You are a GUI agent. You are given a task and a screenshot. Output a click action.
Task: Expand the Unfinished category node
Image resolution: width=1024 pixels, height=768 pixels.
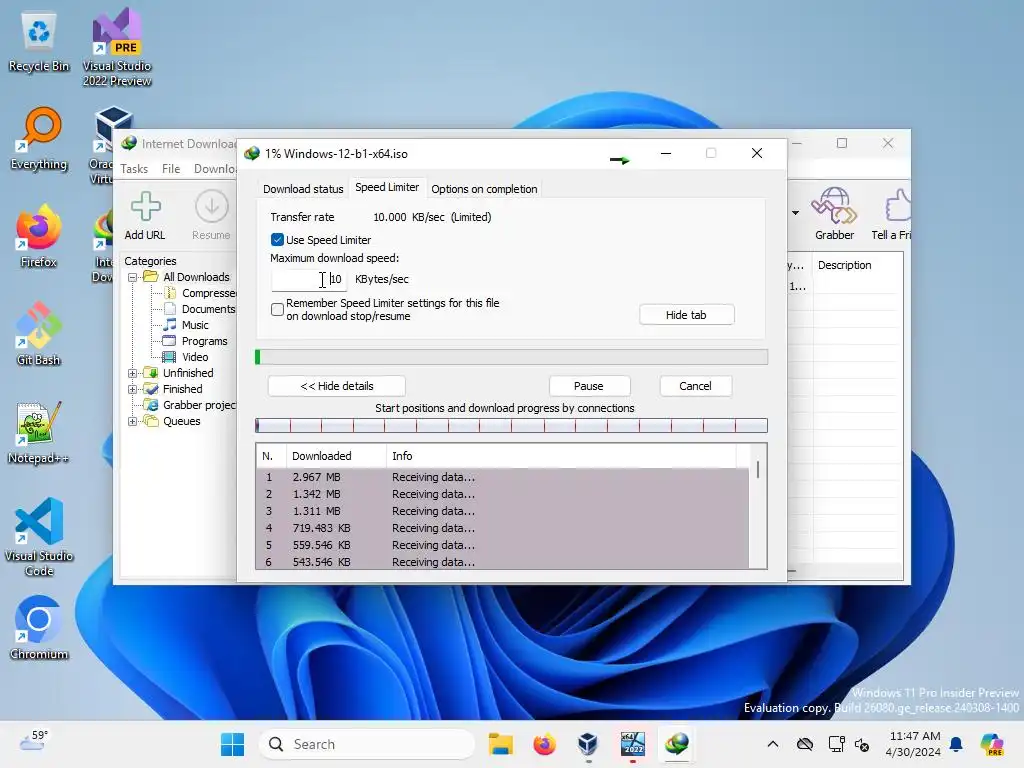pyautogui.click(x=133, y=373)
